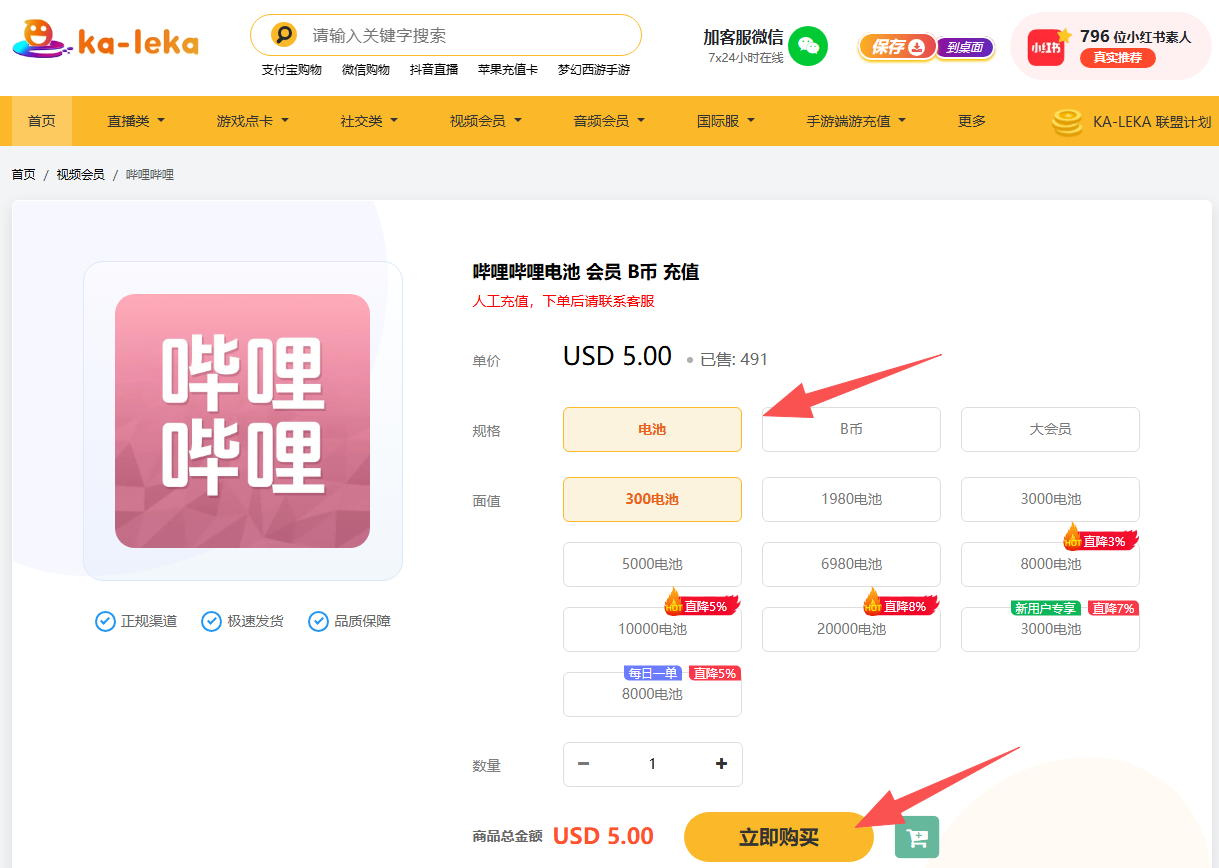Select the 大会员 specification option
The width and height of the screenshot is (1219, 868).
(1050, 429)
